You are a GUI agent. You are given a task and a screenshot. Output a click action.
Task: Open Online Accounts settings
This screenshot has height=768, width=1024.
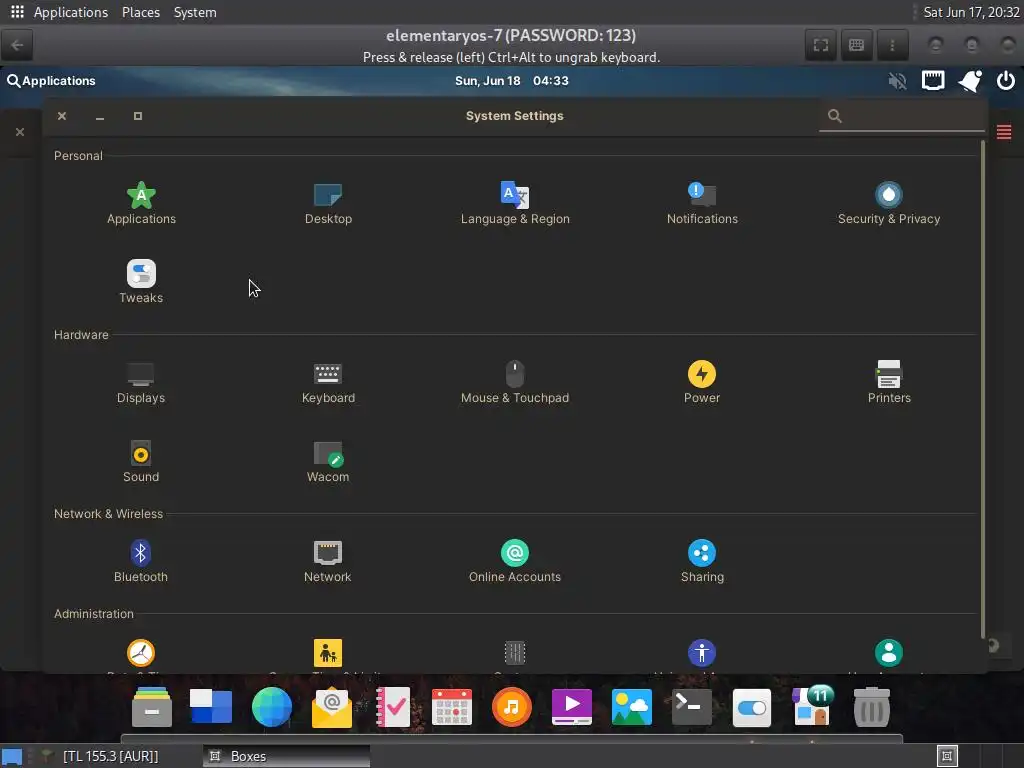click(x=515, y=553)
